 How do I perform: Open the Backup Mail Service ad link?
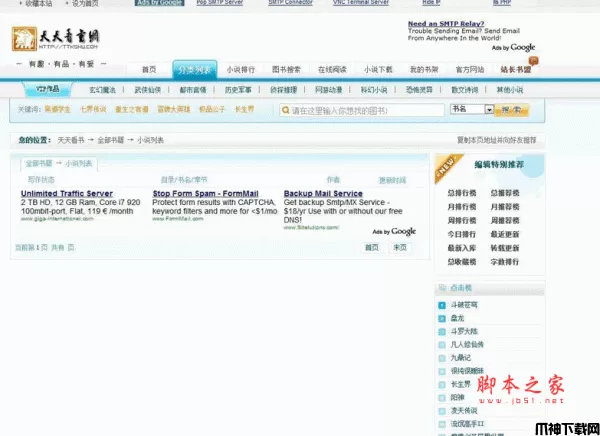pyautogui.click(x=323, y=193)
